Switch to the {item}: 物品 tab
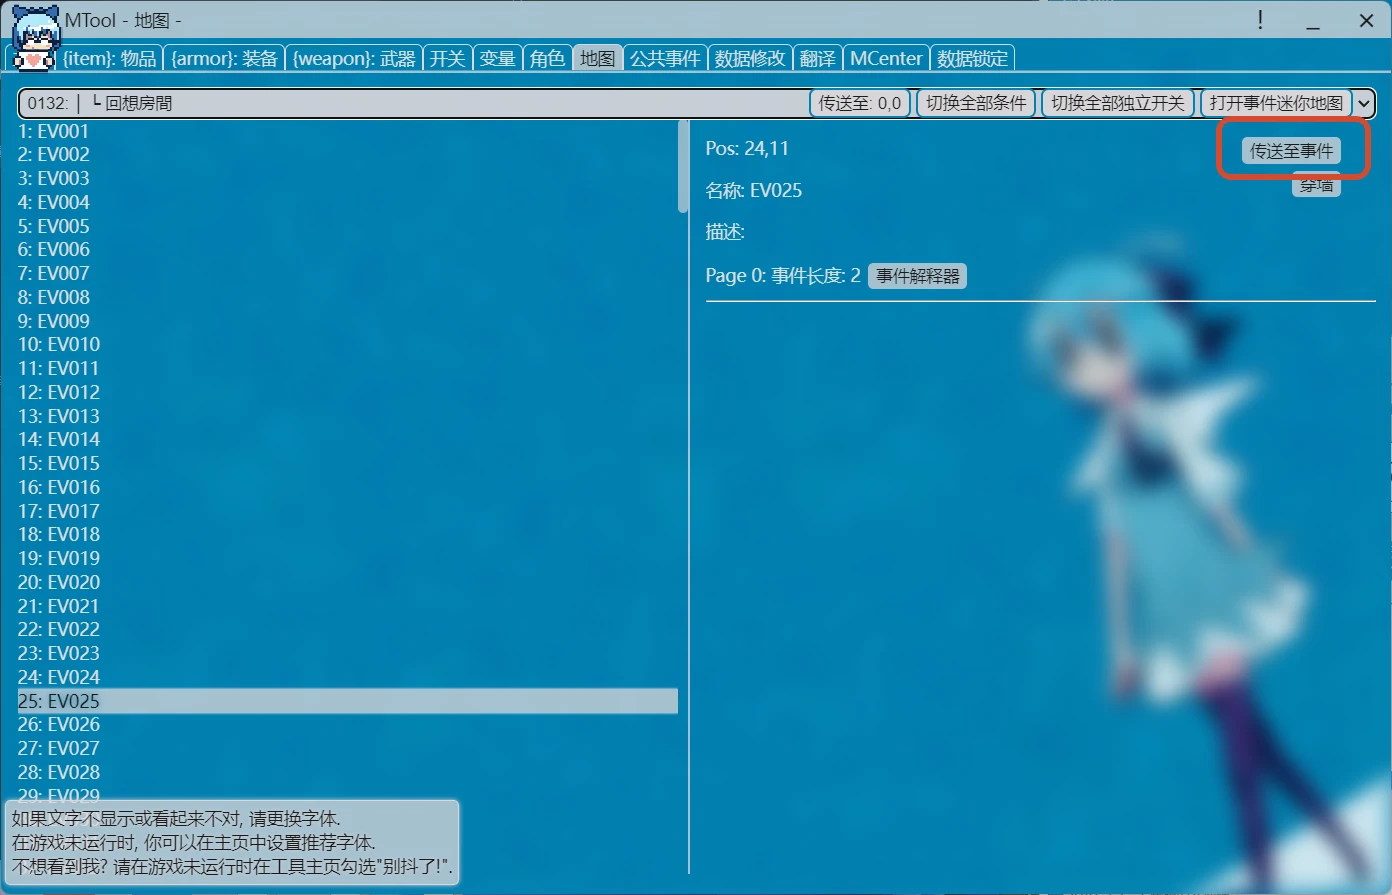The image size is (1392, 895). (110, 59)
